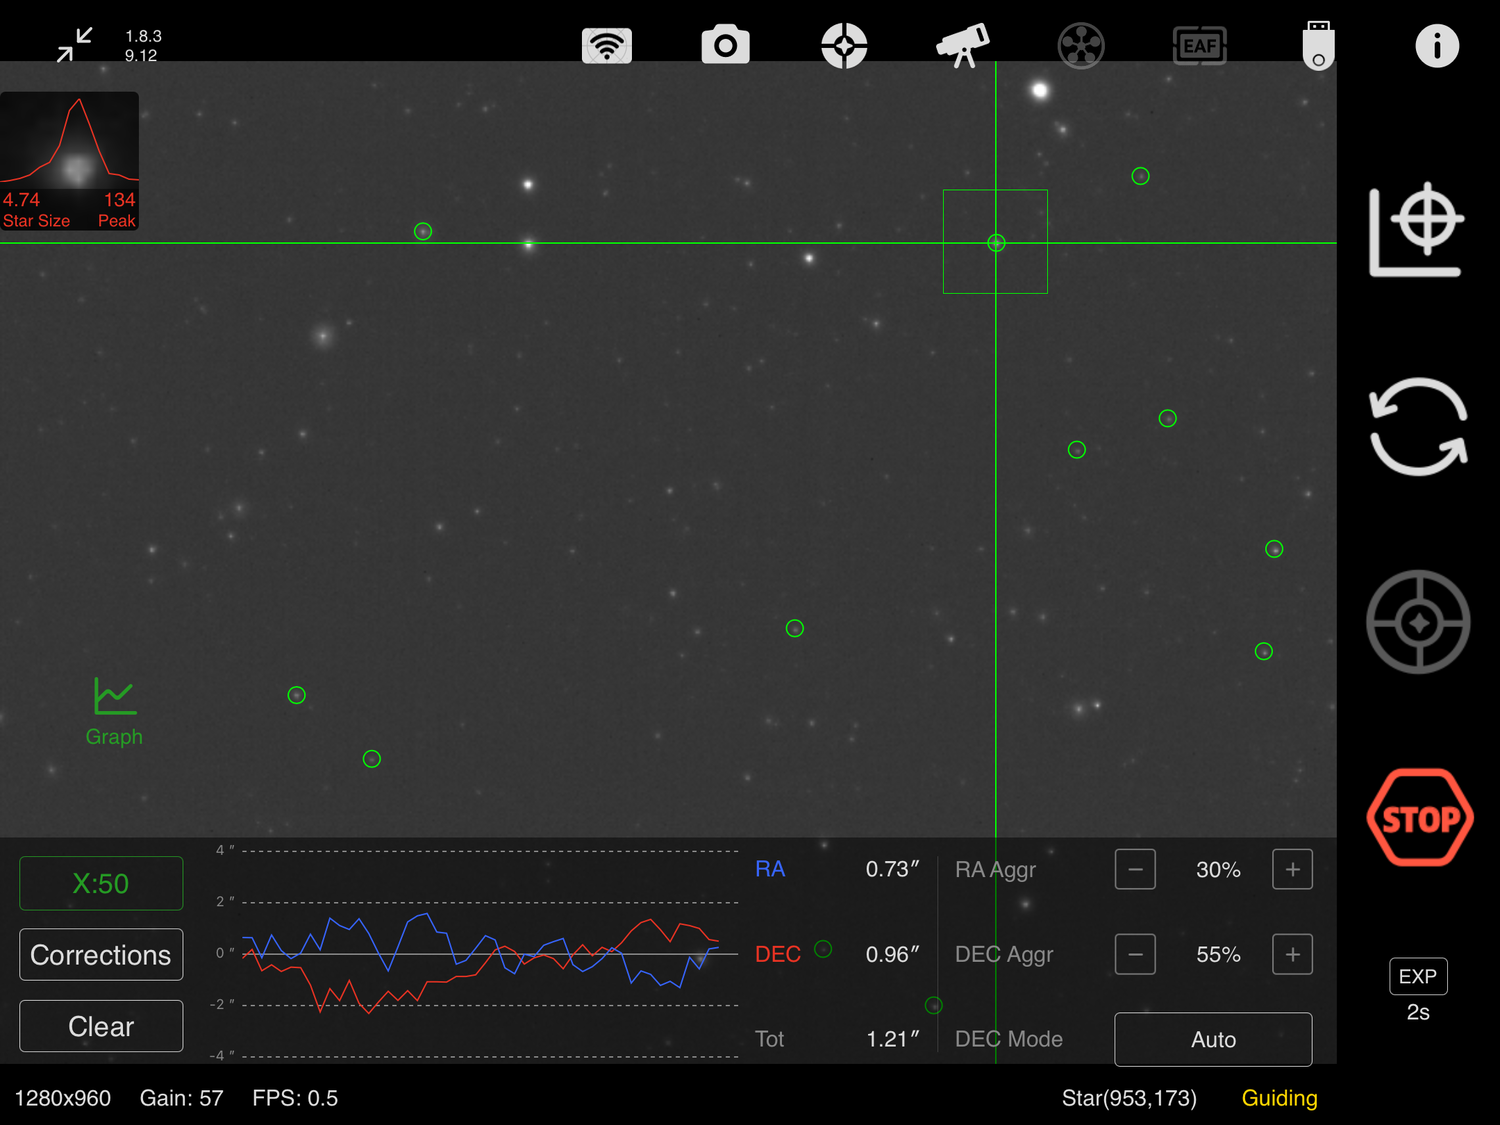1500x1125 pixels.
Task: Open the USB storage icon
Action: pos(1318,45)
